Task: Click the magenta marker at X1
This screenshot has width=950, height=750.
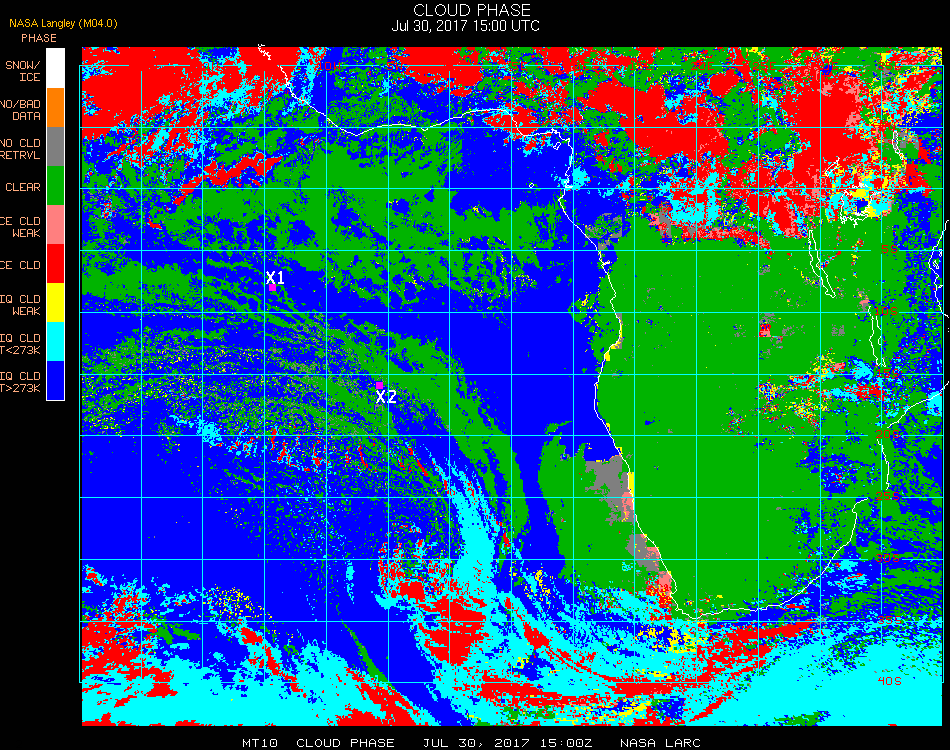Action: click(273, 288)
